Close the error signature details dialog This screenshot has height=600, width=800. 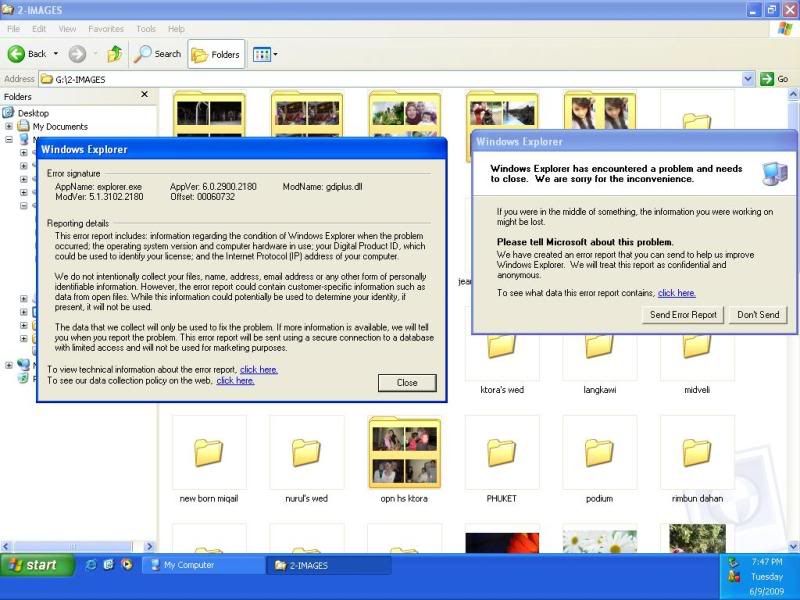(x=407, y=383)
